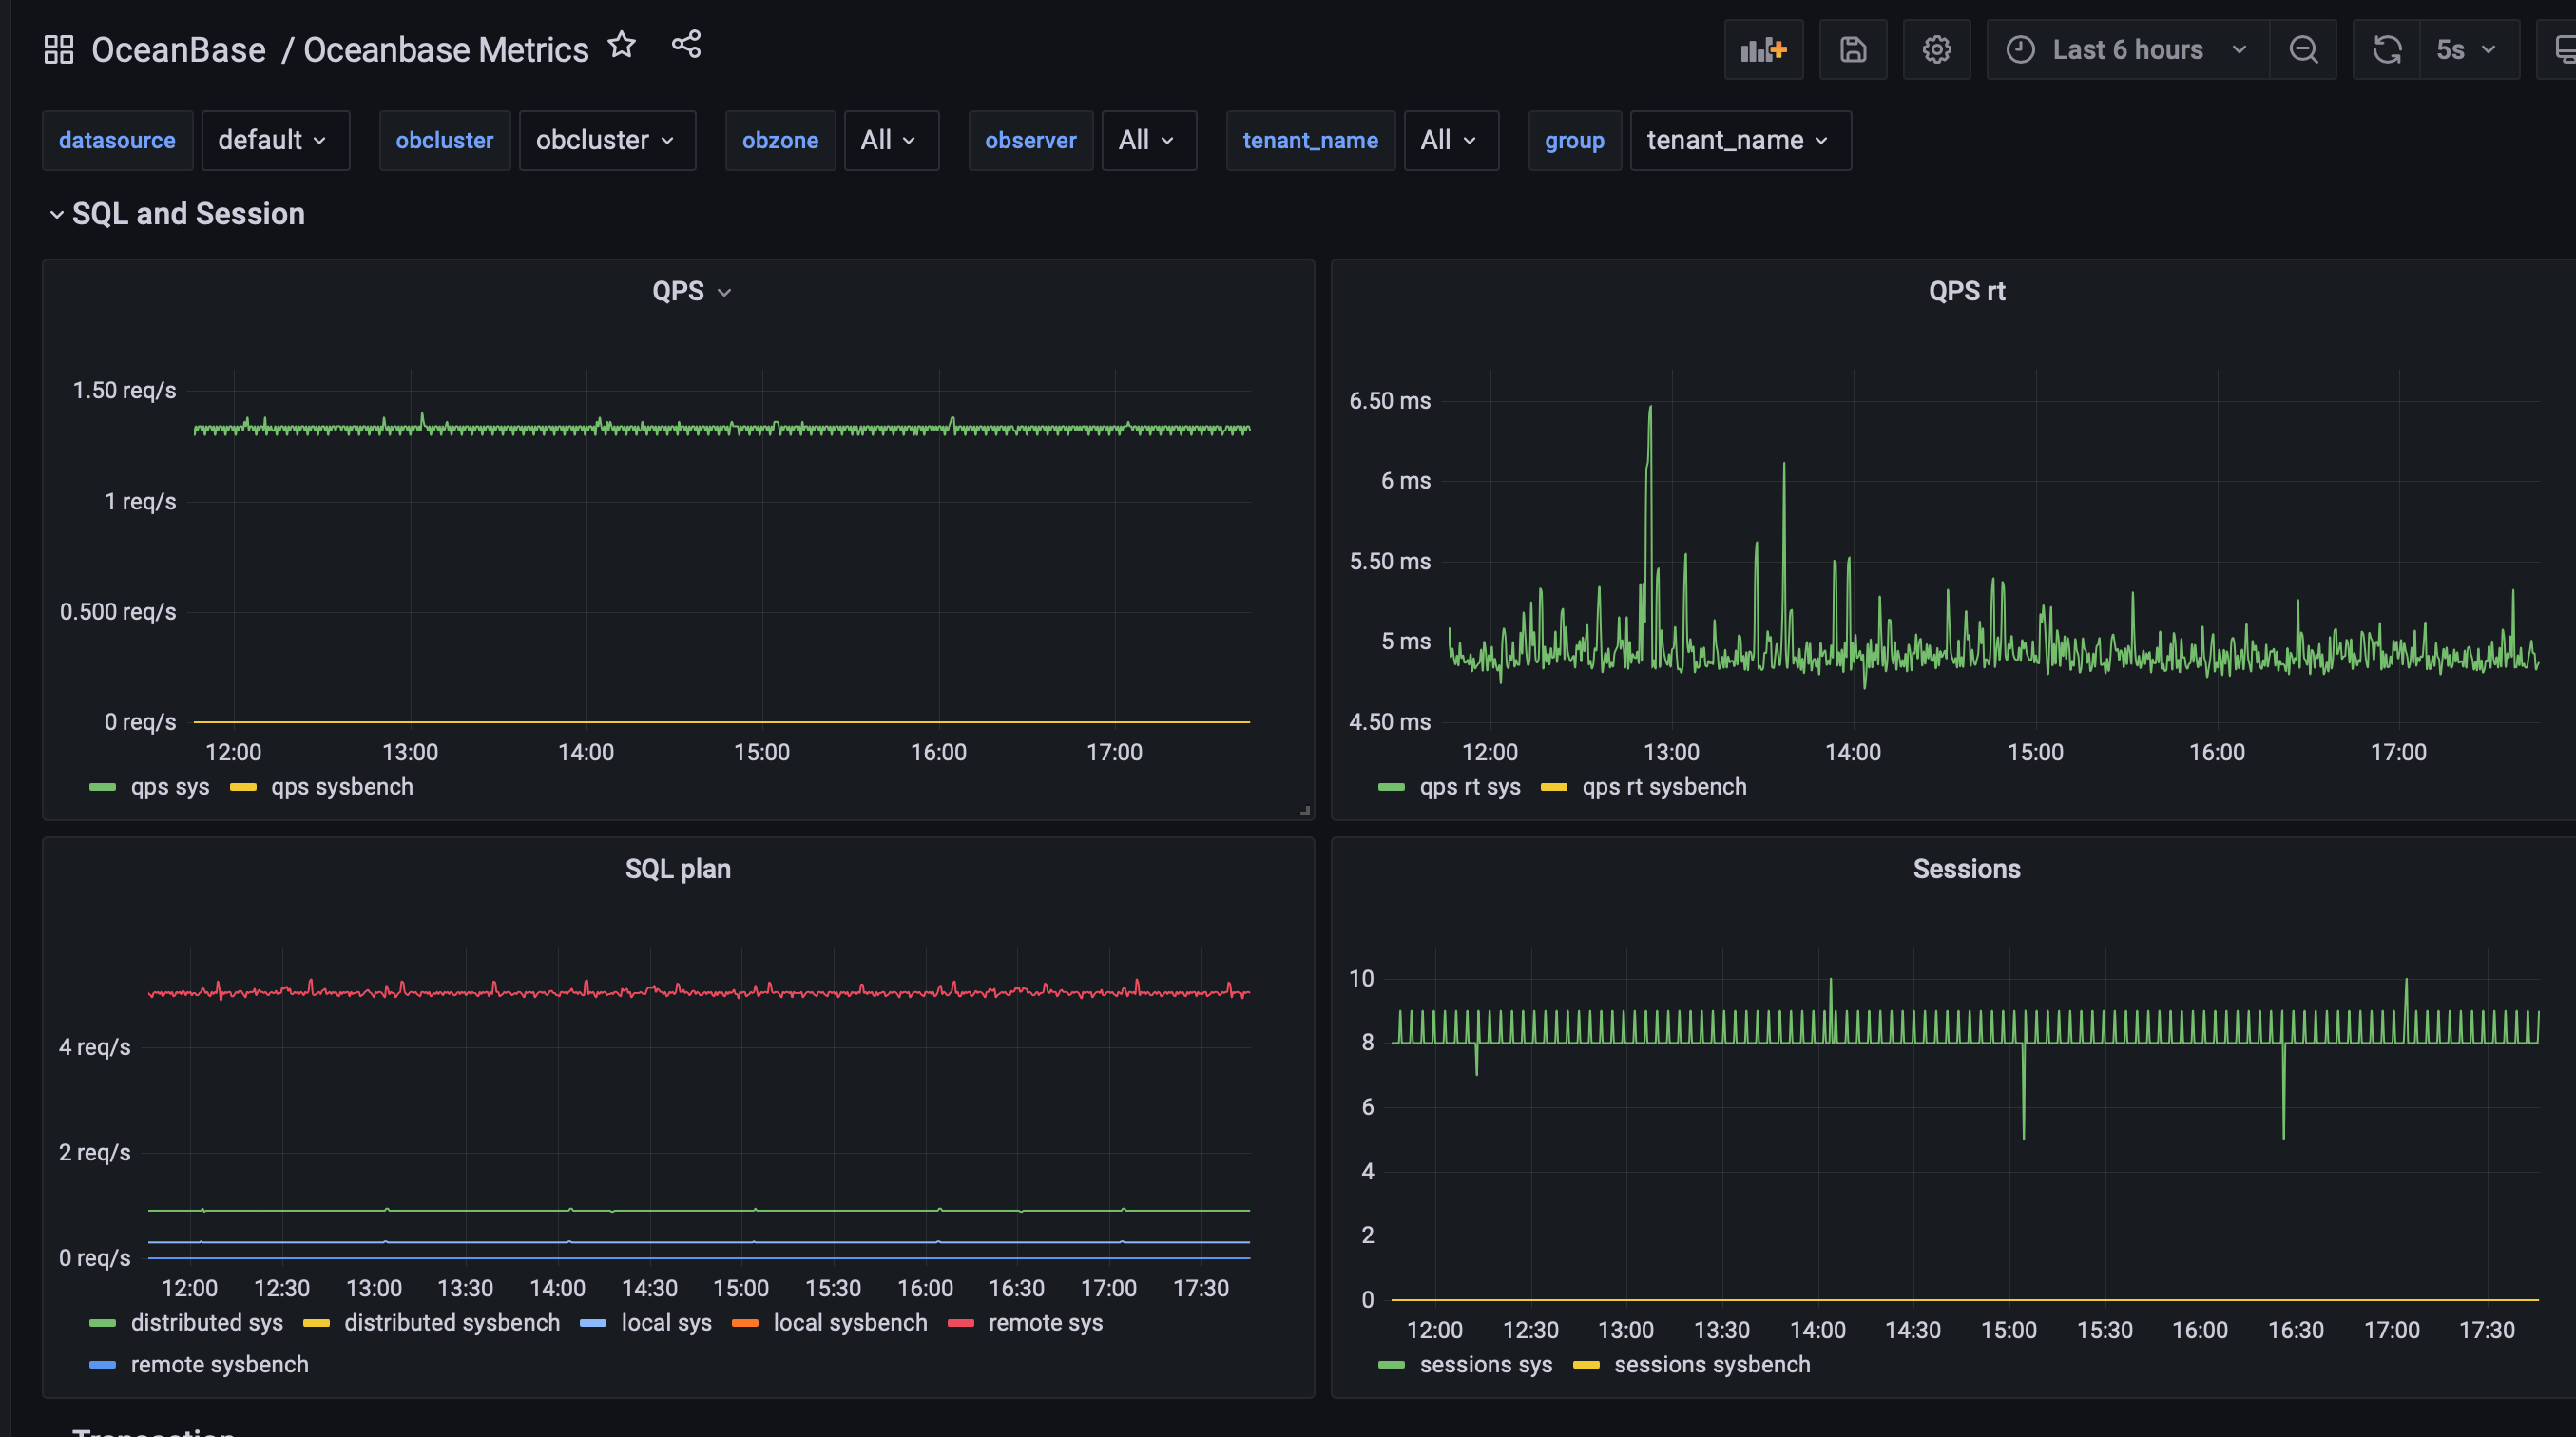Click the OceanBase folder breadcrumb link

click(179, 49)
